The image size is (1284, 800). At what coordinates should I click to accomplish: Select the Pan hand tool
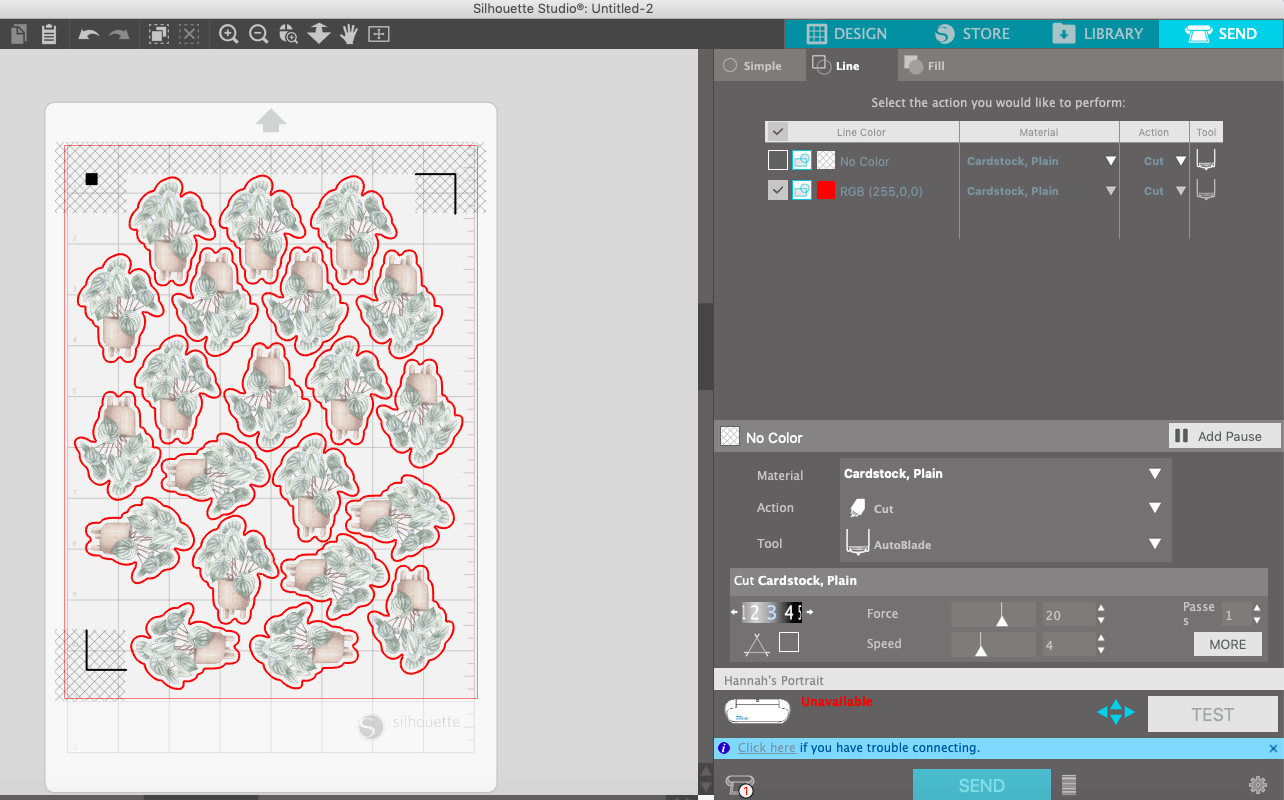coord(348,34)
